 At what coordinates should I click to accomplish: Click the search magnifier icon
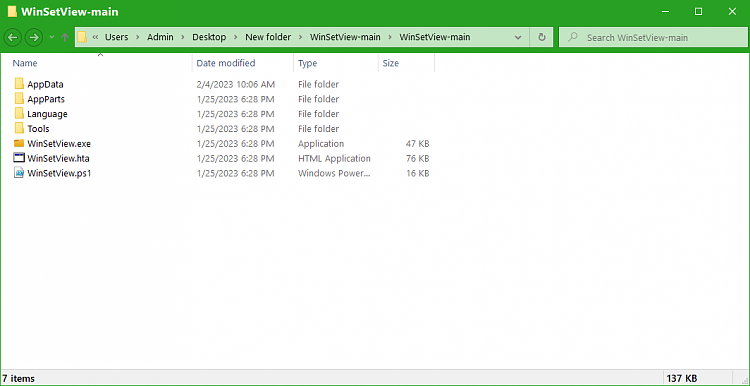click(x=573, y=37)
